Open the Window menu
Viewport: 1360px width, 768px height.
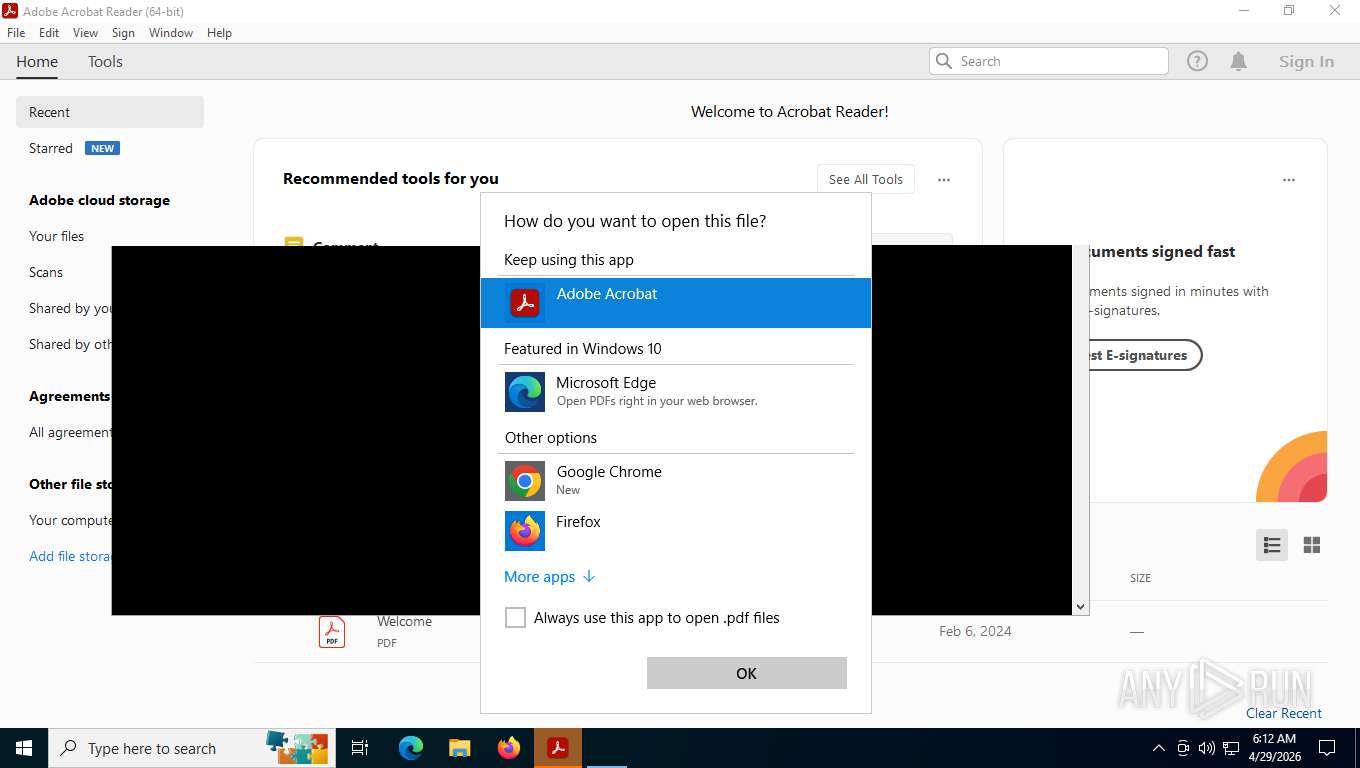[x=171, y=33]
